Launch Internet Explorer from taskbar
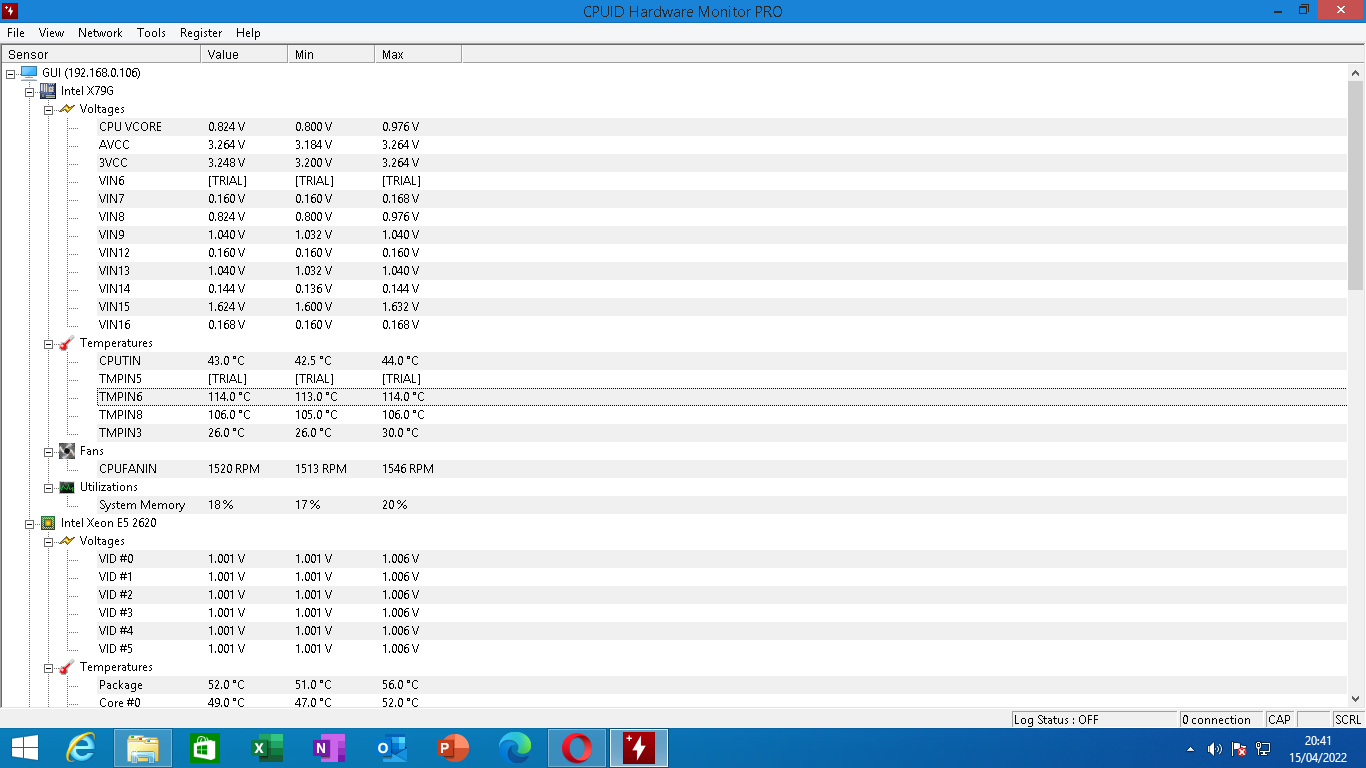Screen dimensions: 1366x768 [80, 748]
